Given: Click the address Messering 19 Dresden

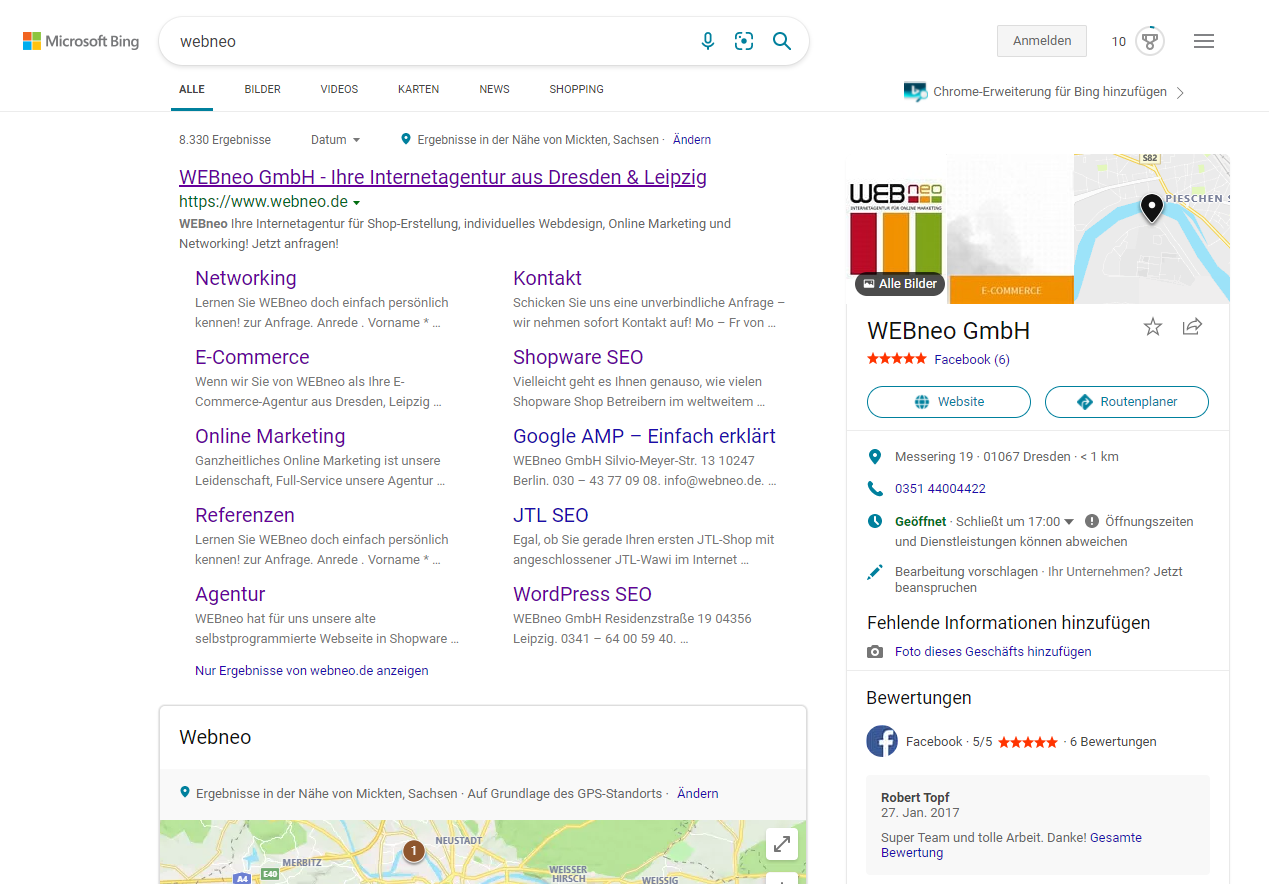Looking at the screenshot, I should coord(982,457).
